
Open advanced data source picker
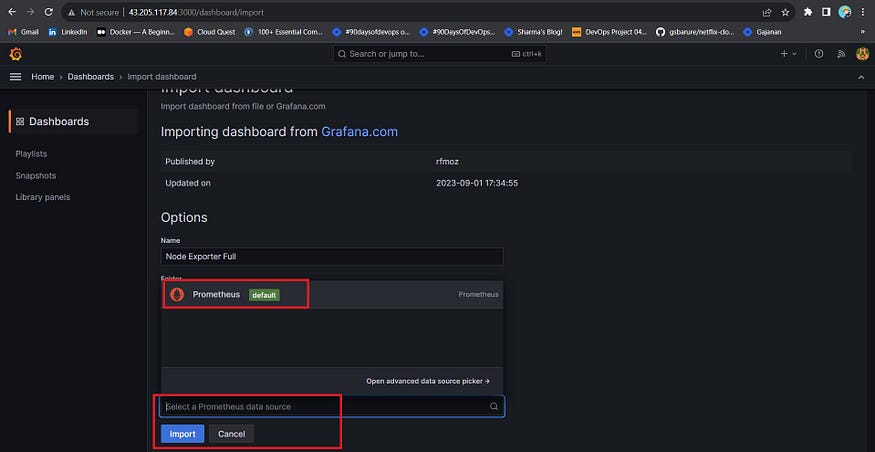(x=428, y=381)
